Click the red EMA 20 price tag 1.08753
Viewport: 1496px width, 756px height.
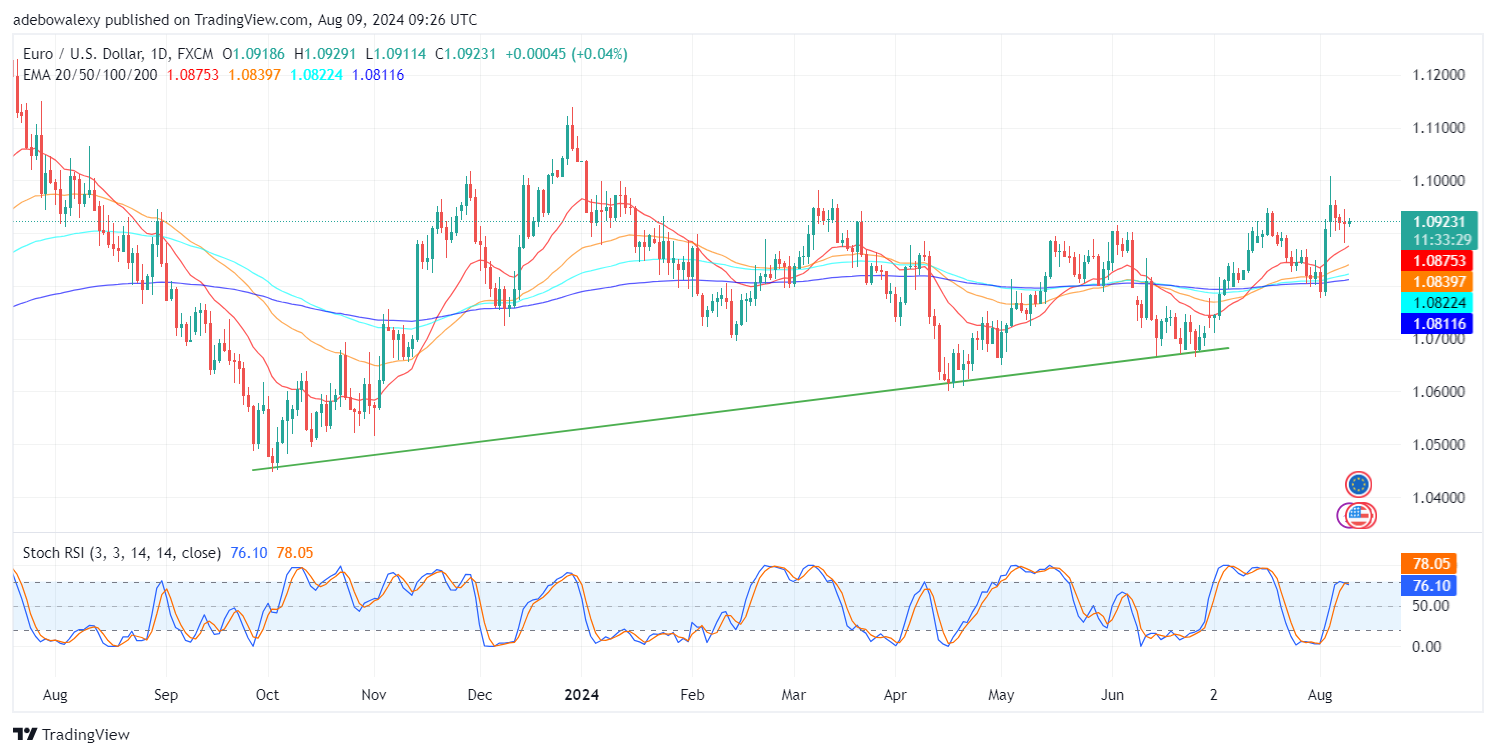click(1436, 260)
